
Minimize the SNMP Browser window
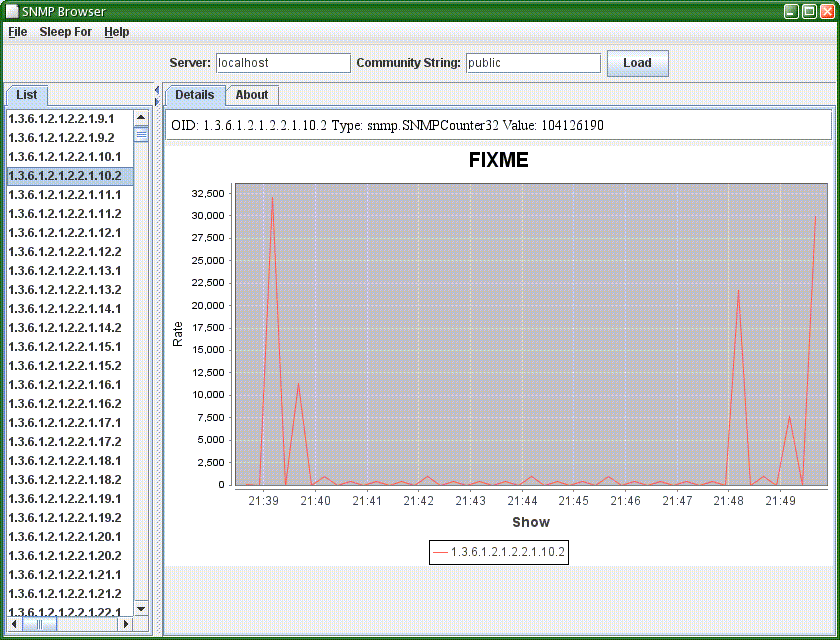(791, 11)
